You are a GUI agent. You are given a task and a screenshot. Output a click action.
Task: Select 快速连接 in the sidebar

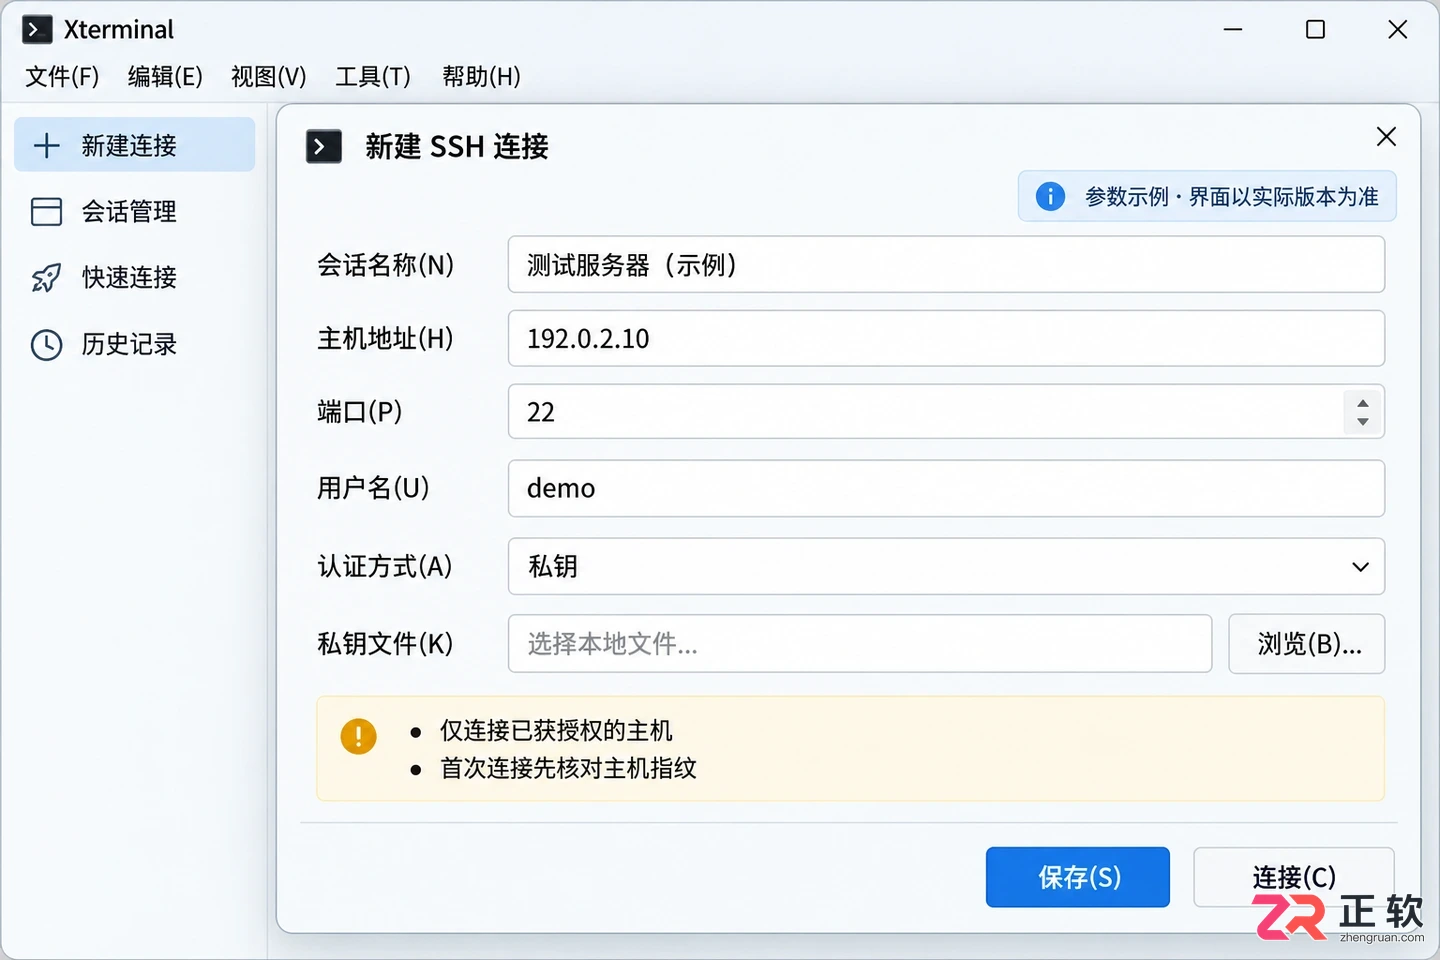coord(135,278)
